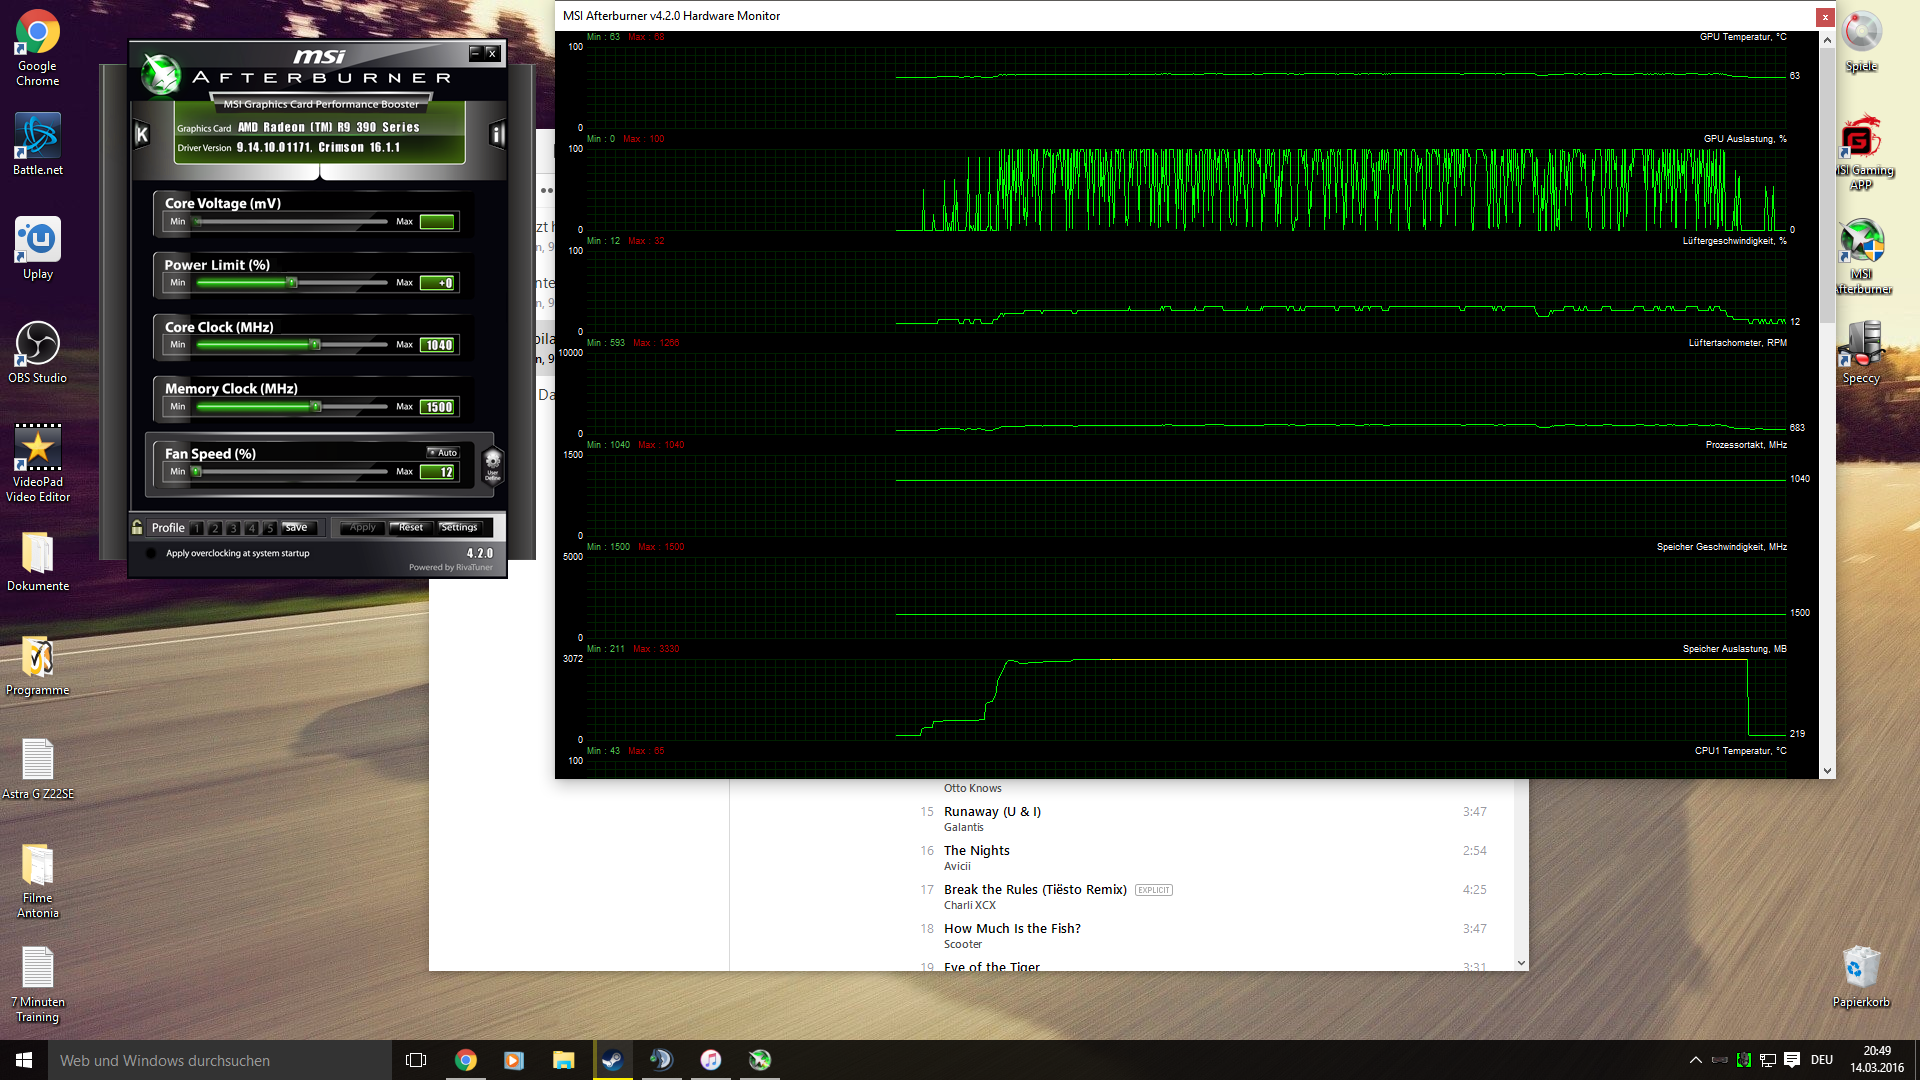The height and width of the screenshot is (1080, 1920).
Task: Open the Settings in Afterburner
Action: tap(459, 527)
